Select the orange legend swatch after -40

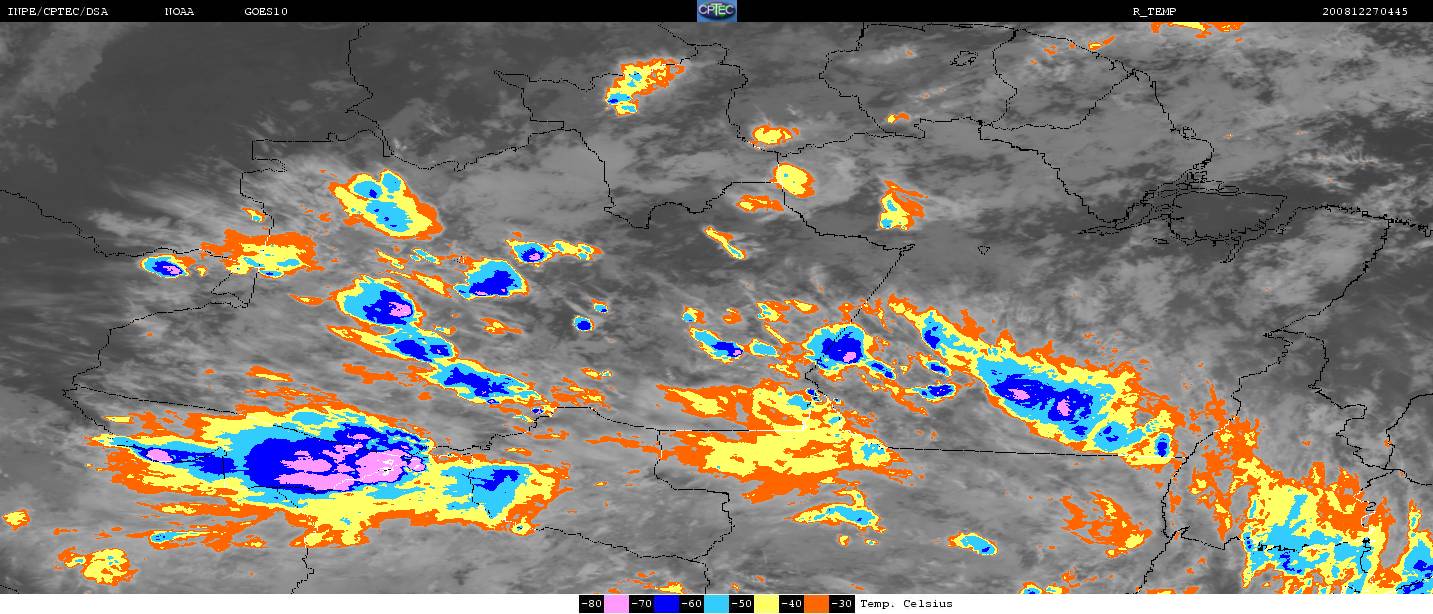pyautogui.click(x=817, y=604)
